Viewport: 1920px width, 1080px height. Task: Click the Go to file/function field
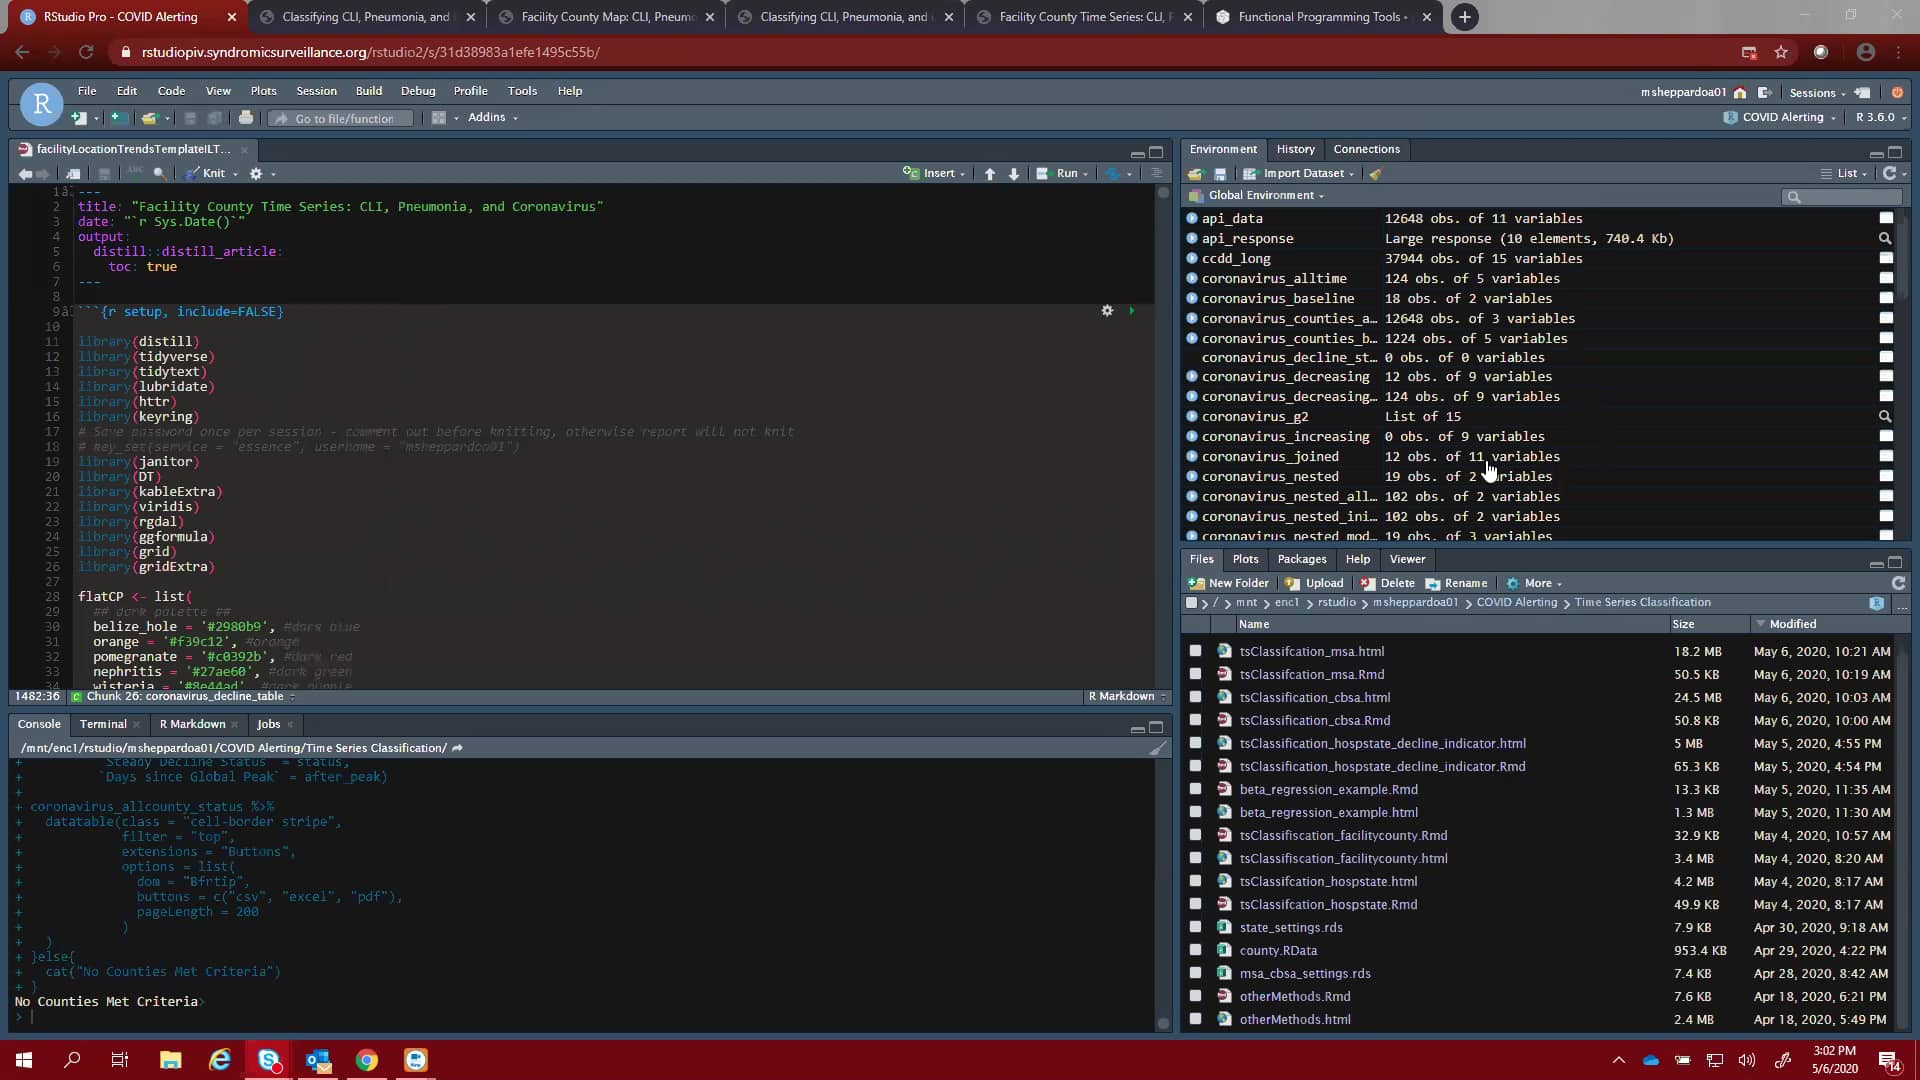(342, 118)
